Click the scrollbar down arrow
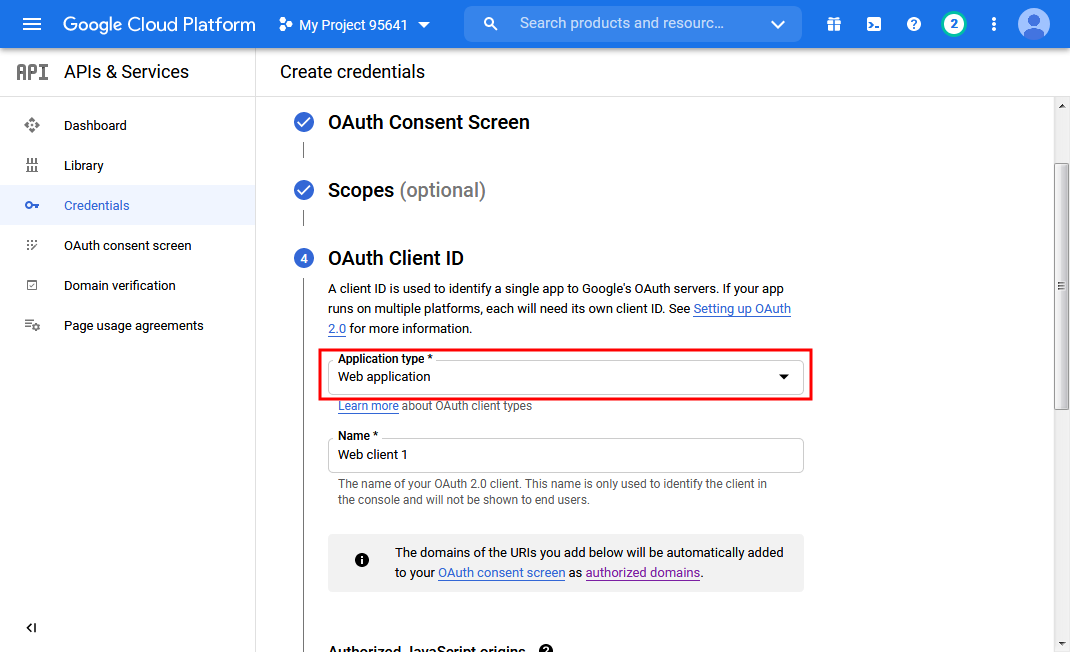This screenshot has width=1070, height=652. click(1061, 643)
